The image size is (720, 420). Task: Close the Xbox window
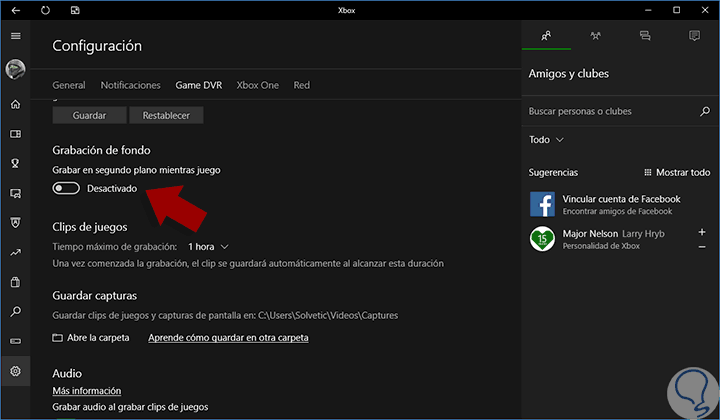coord(705,10)
